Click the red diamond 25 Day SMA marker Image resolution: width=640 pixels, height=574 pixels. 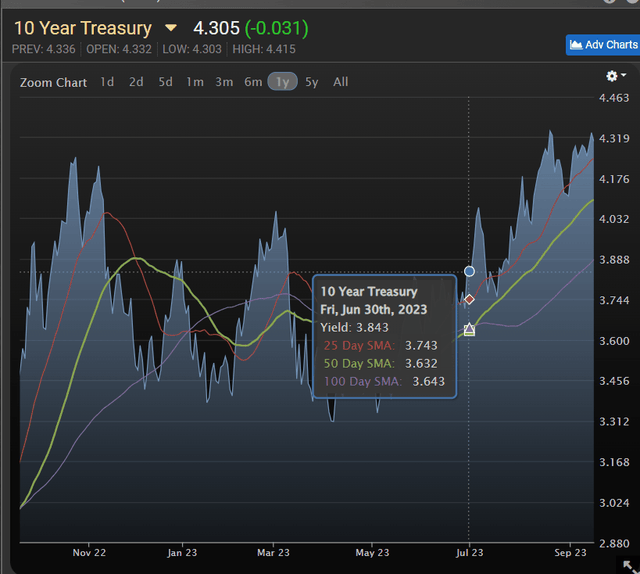[469, 299]
